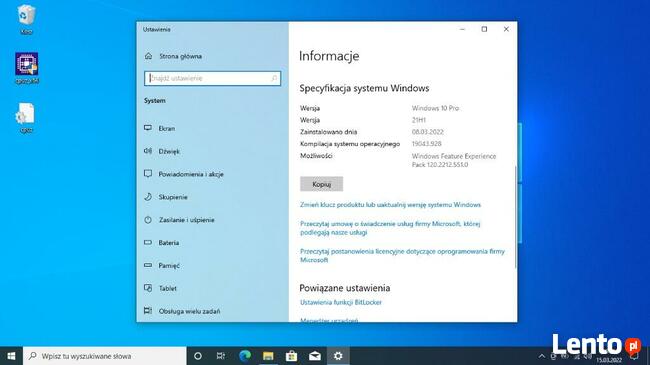Select the Recycle Bin desktop icon

coord(26,19)
